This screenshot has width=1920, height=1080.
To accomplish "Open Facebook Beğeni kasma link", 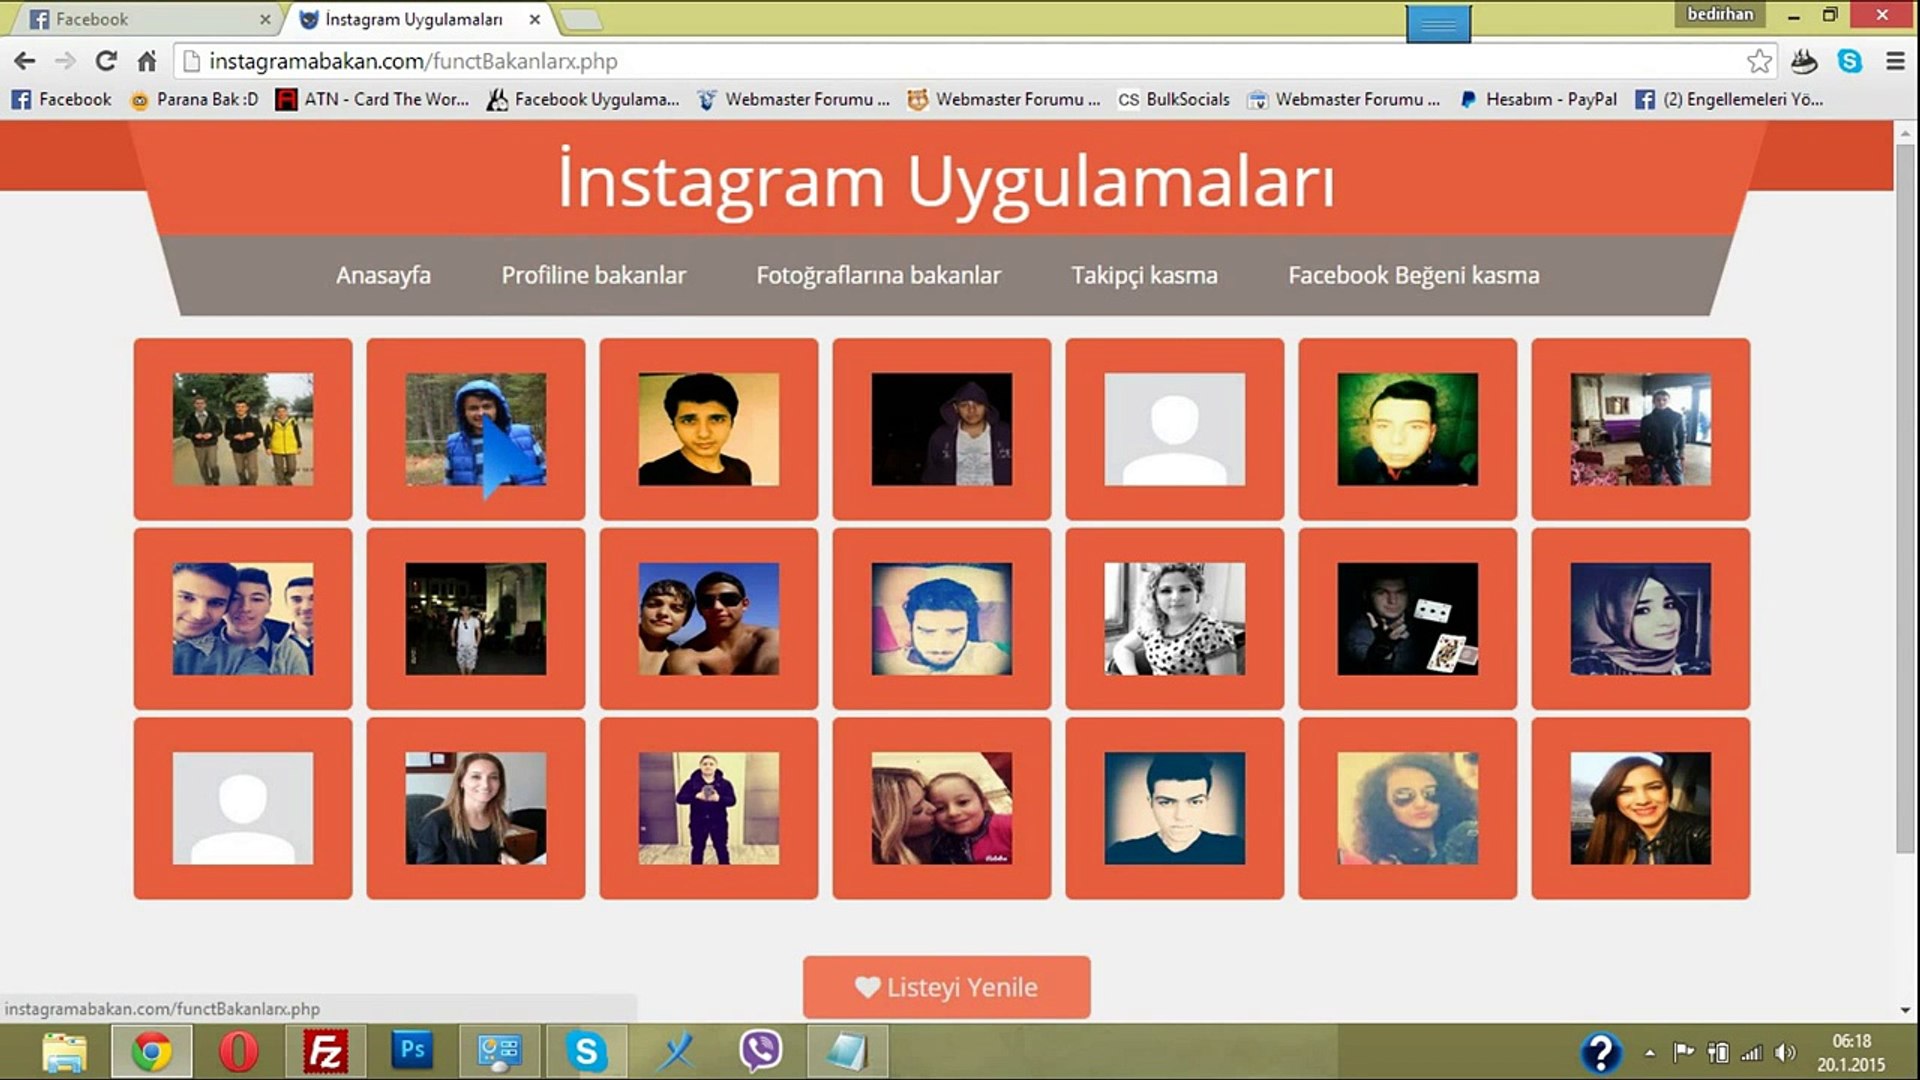I will (1413, 276).
